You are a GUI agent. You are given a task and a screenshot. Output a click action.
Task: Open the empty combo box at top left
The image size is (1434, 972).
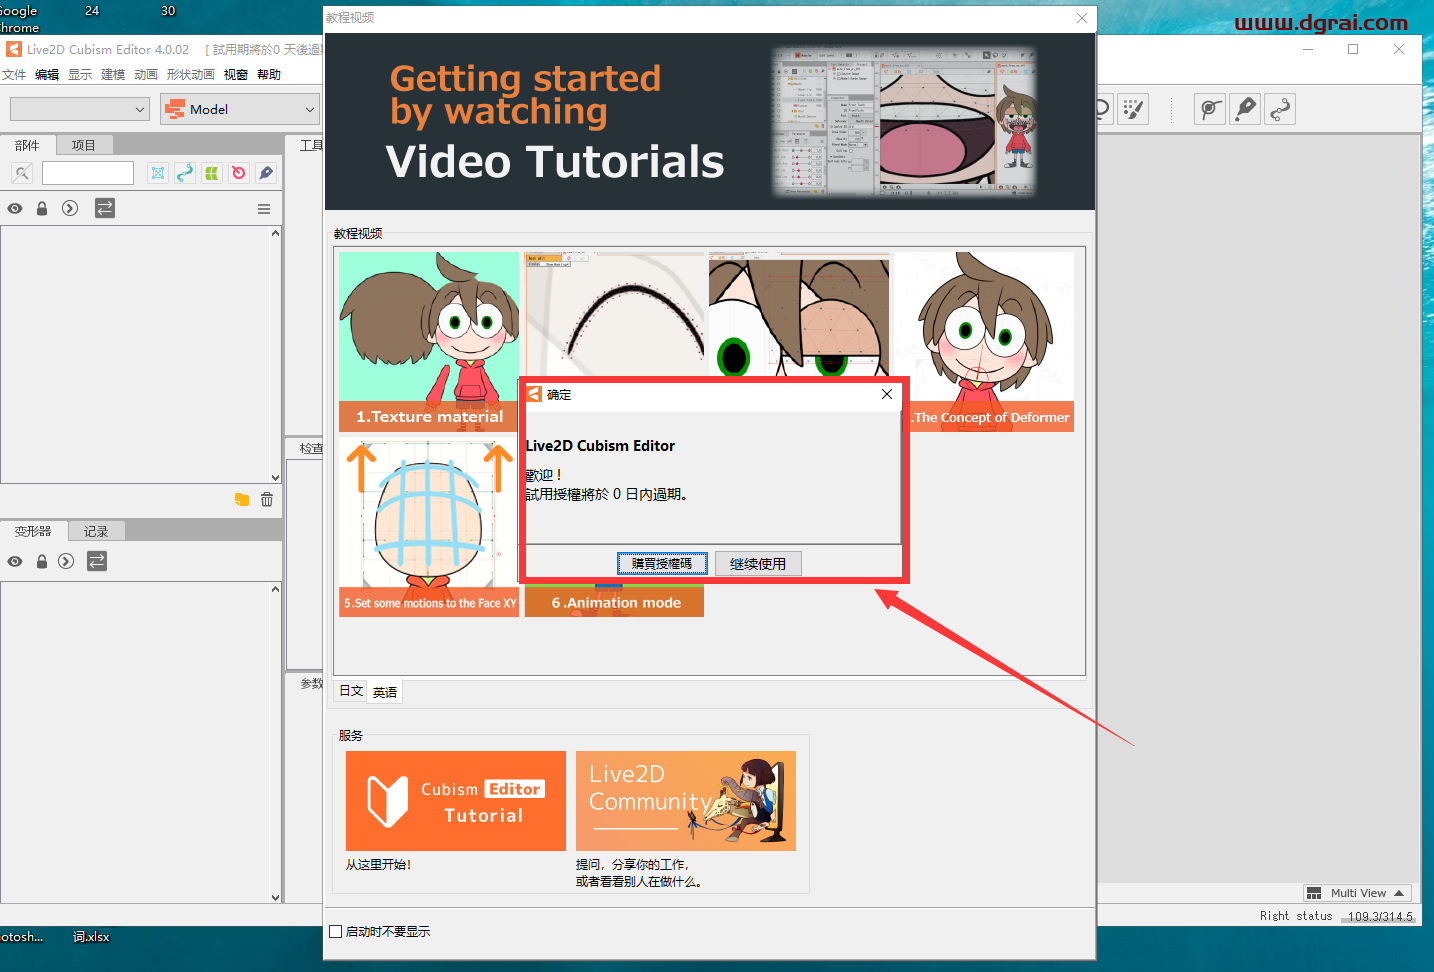[x=79, y=109]
